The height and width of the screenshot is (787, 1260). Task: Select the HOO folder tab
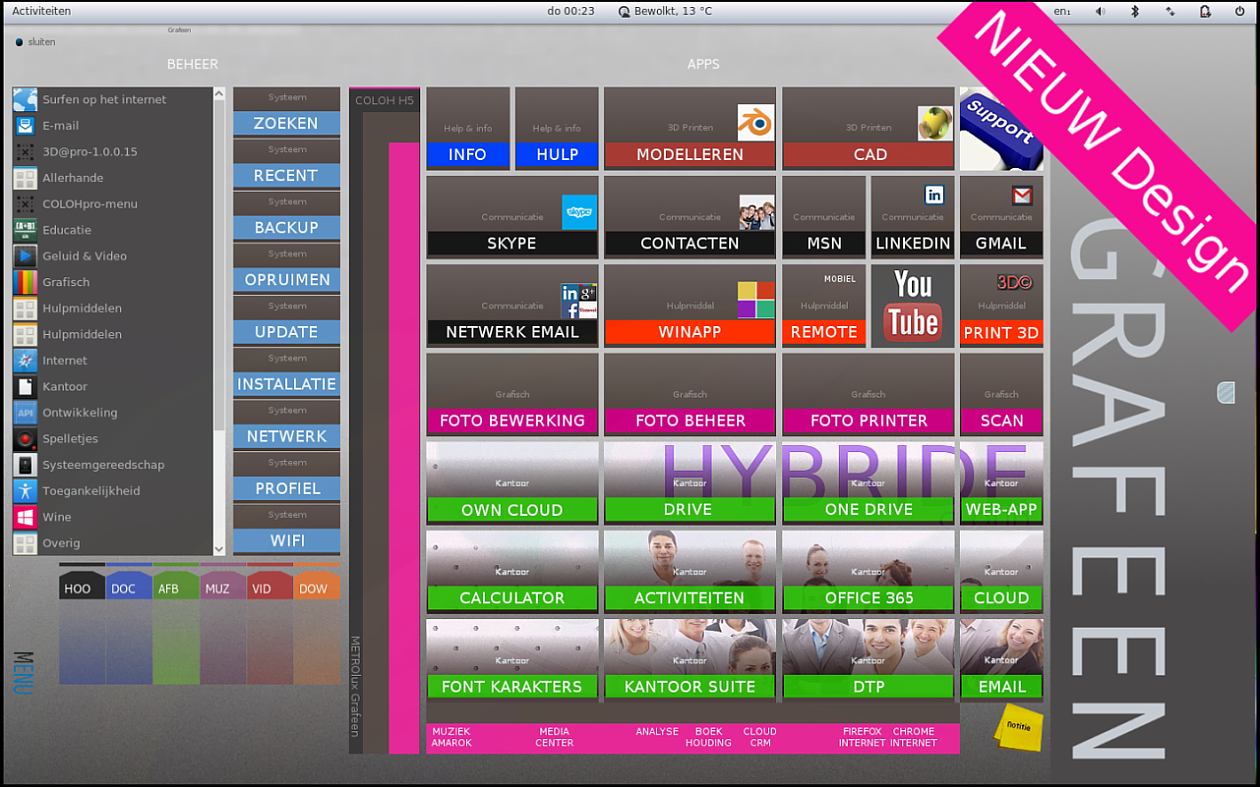pos(82,586)
